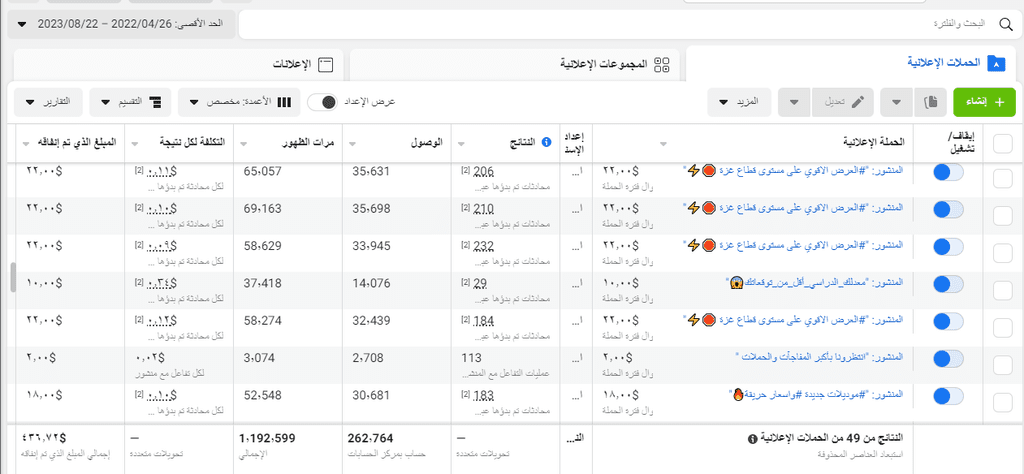Click the vertical scroll handle at table's left edge

pos(13,277)
